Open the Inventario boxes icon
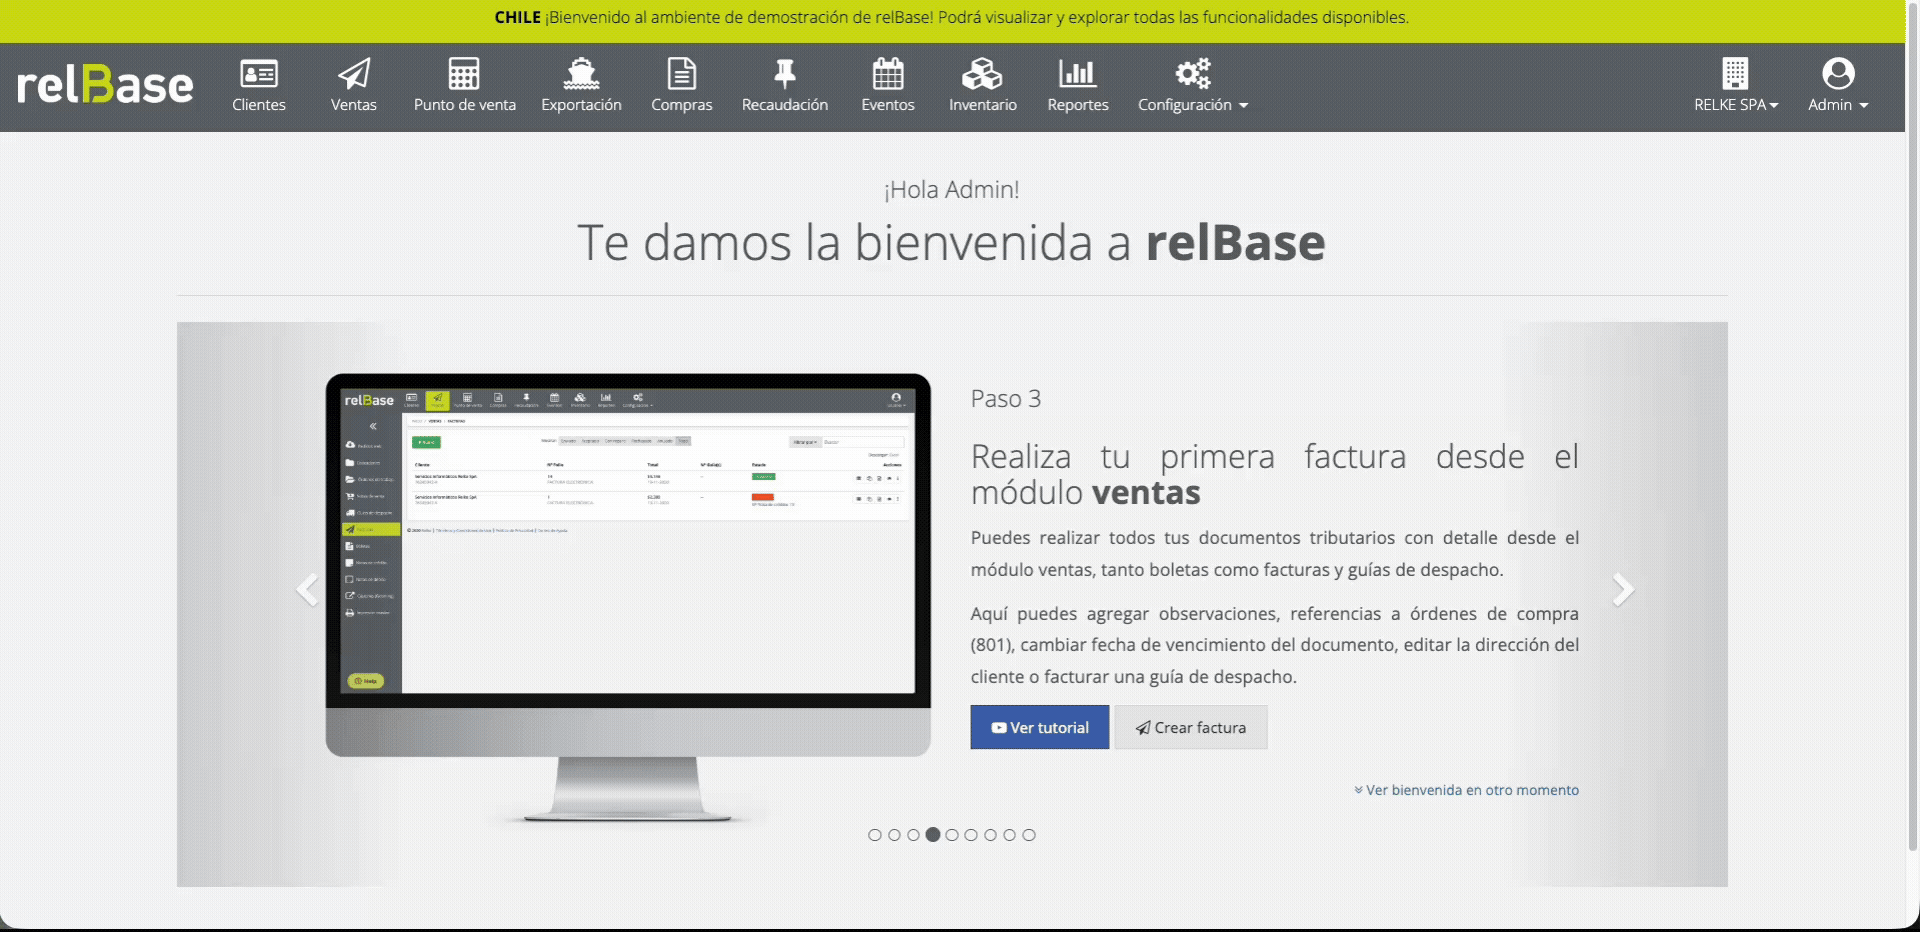Image resolution: width=1920 pixels, height=932 pixels. click(x=982, y=75)
